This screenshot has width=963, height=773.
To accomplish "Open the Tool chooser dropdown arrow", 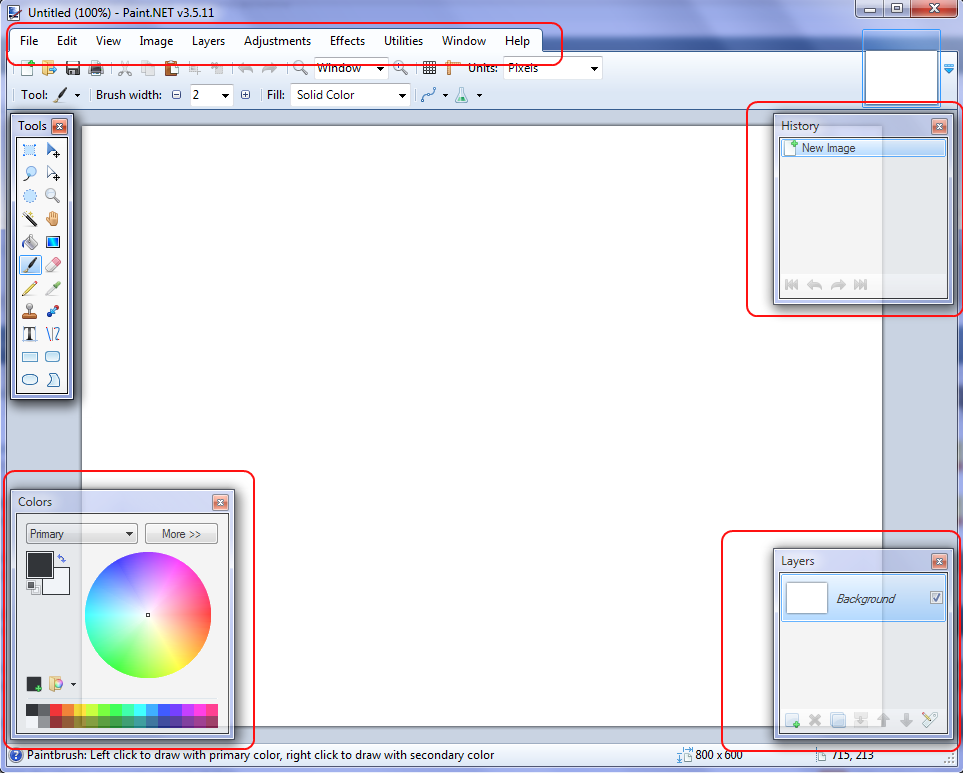I will click(77, 95).
